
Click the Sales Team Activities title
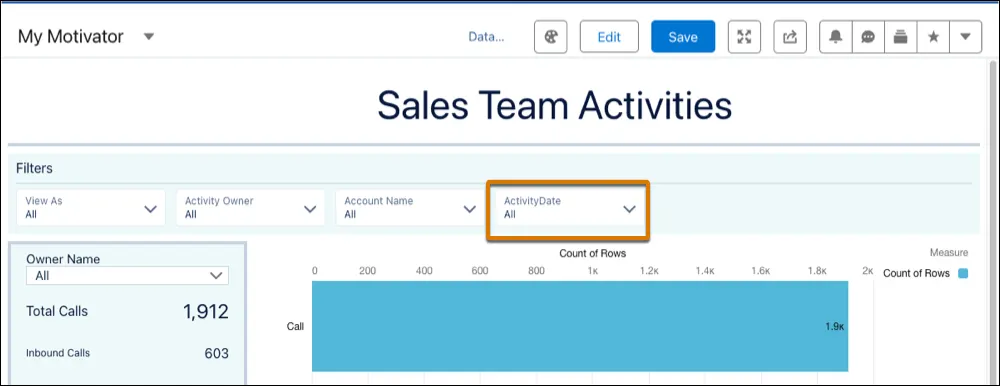click(554, 106)
